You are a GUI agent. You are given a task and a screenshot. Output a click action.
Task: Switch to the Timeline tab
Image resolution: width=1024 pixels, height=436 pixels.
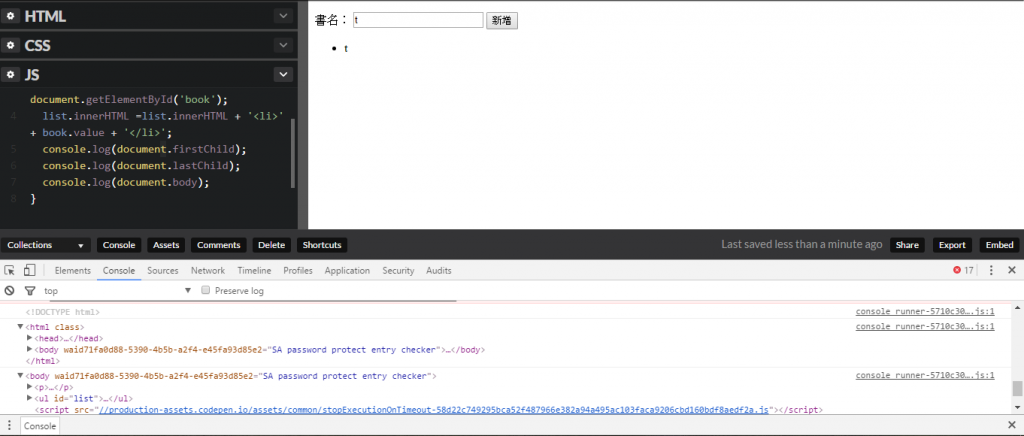point(254,270)
